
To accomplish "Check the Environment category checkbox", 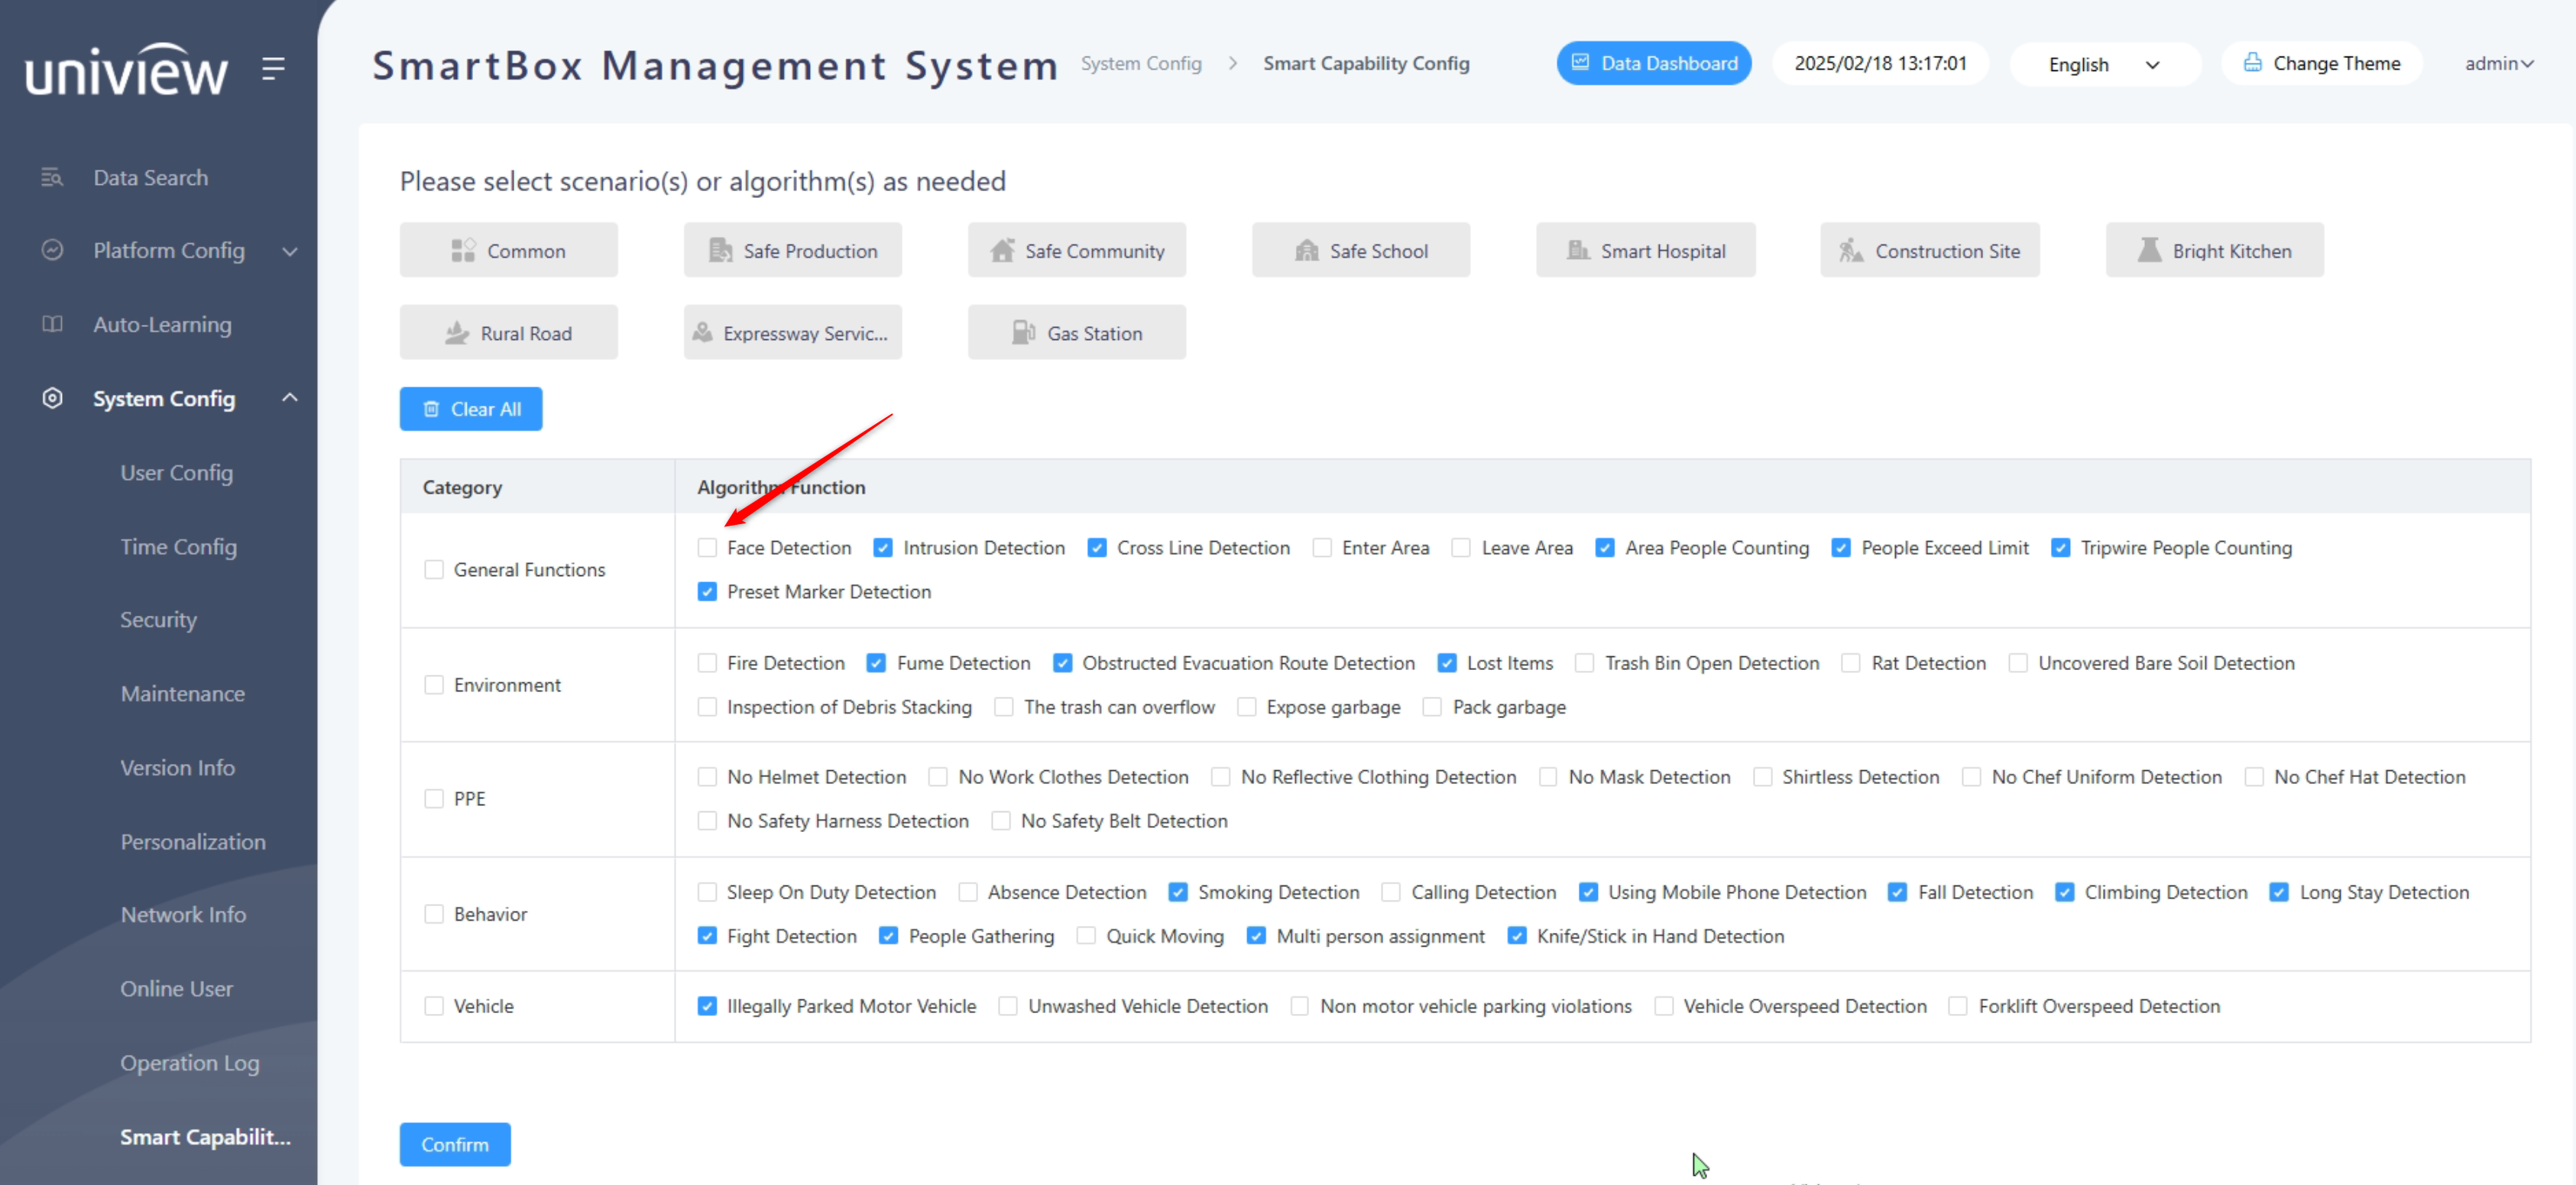I will [x=433, y=685].
